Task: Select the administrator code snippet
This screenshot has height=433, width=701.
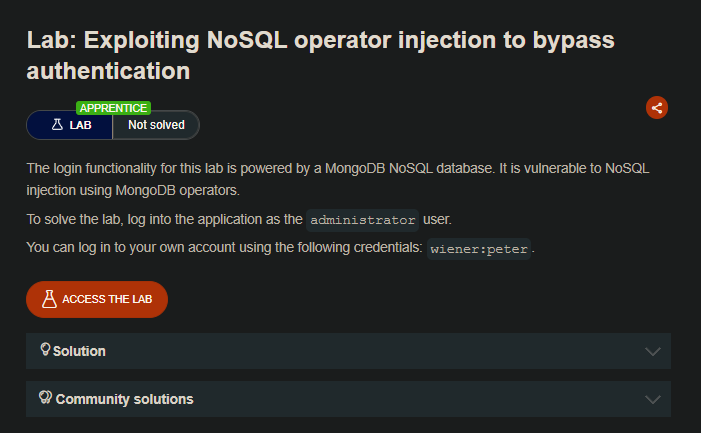Action: coord(362,220)
